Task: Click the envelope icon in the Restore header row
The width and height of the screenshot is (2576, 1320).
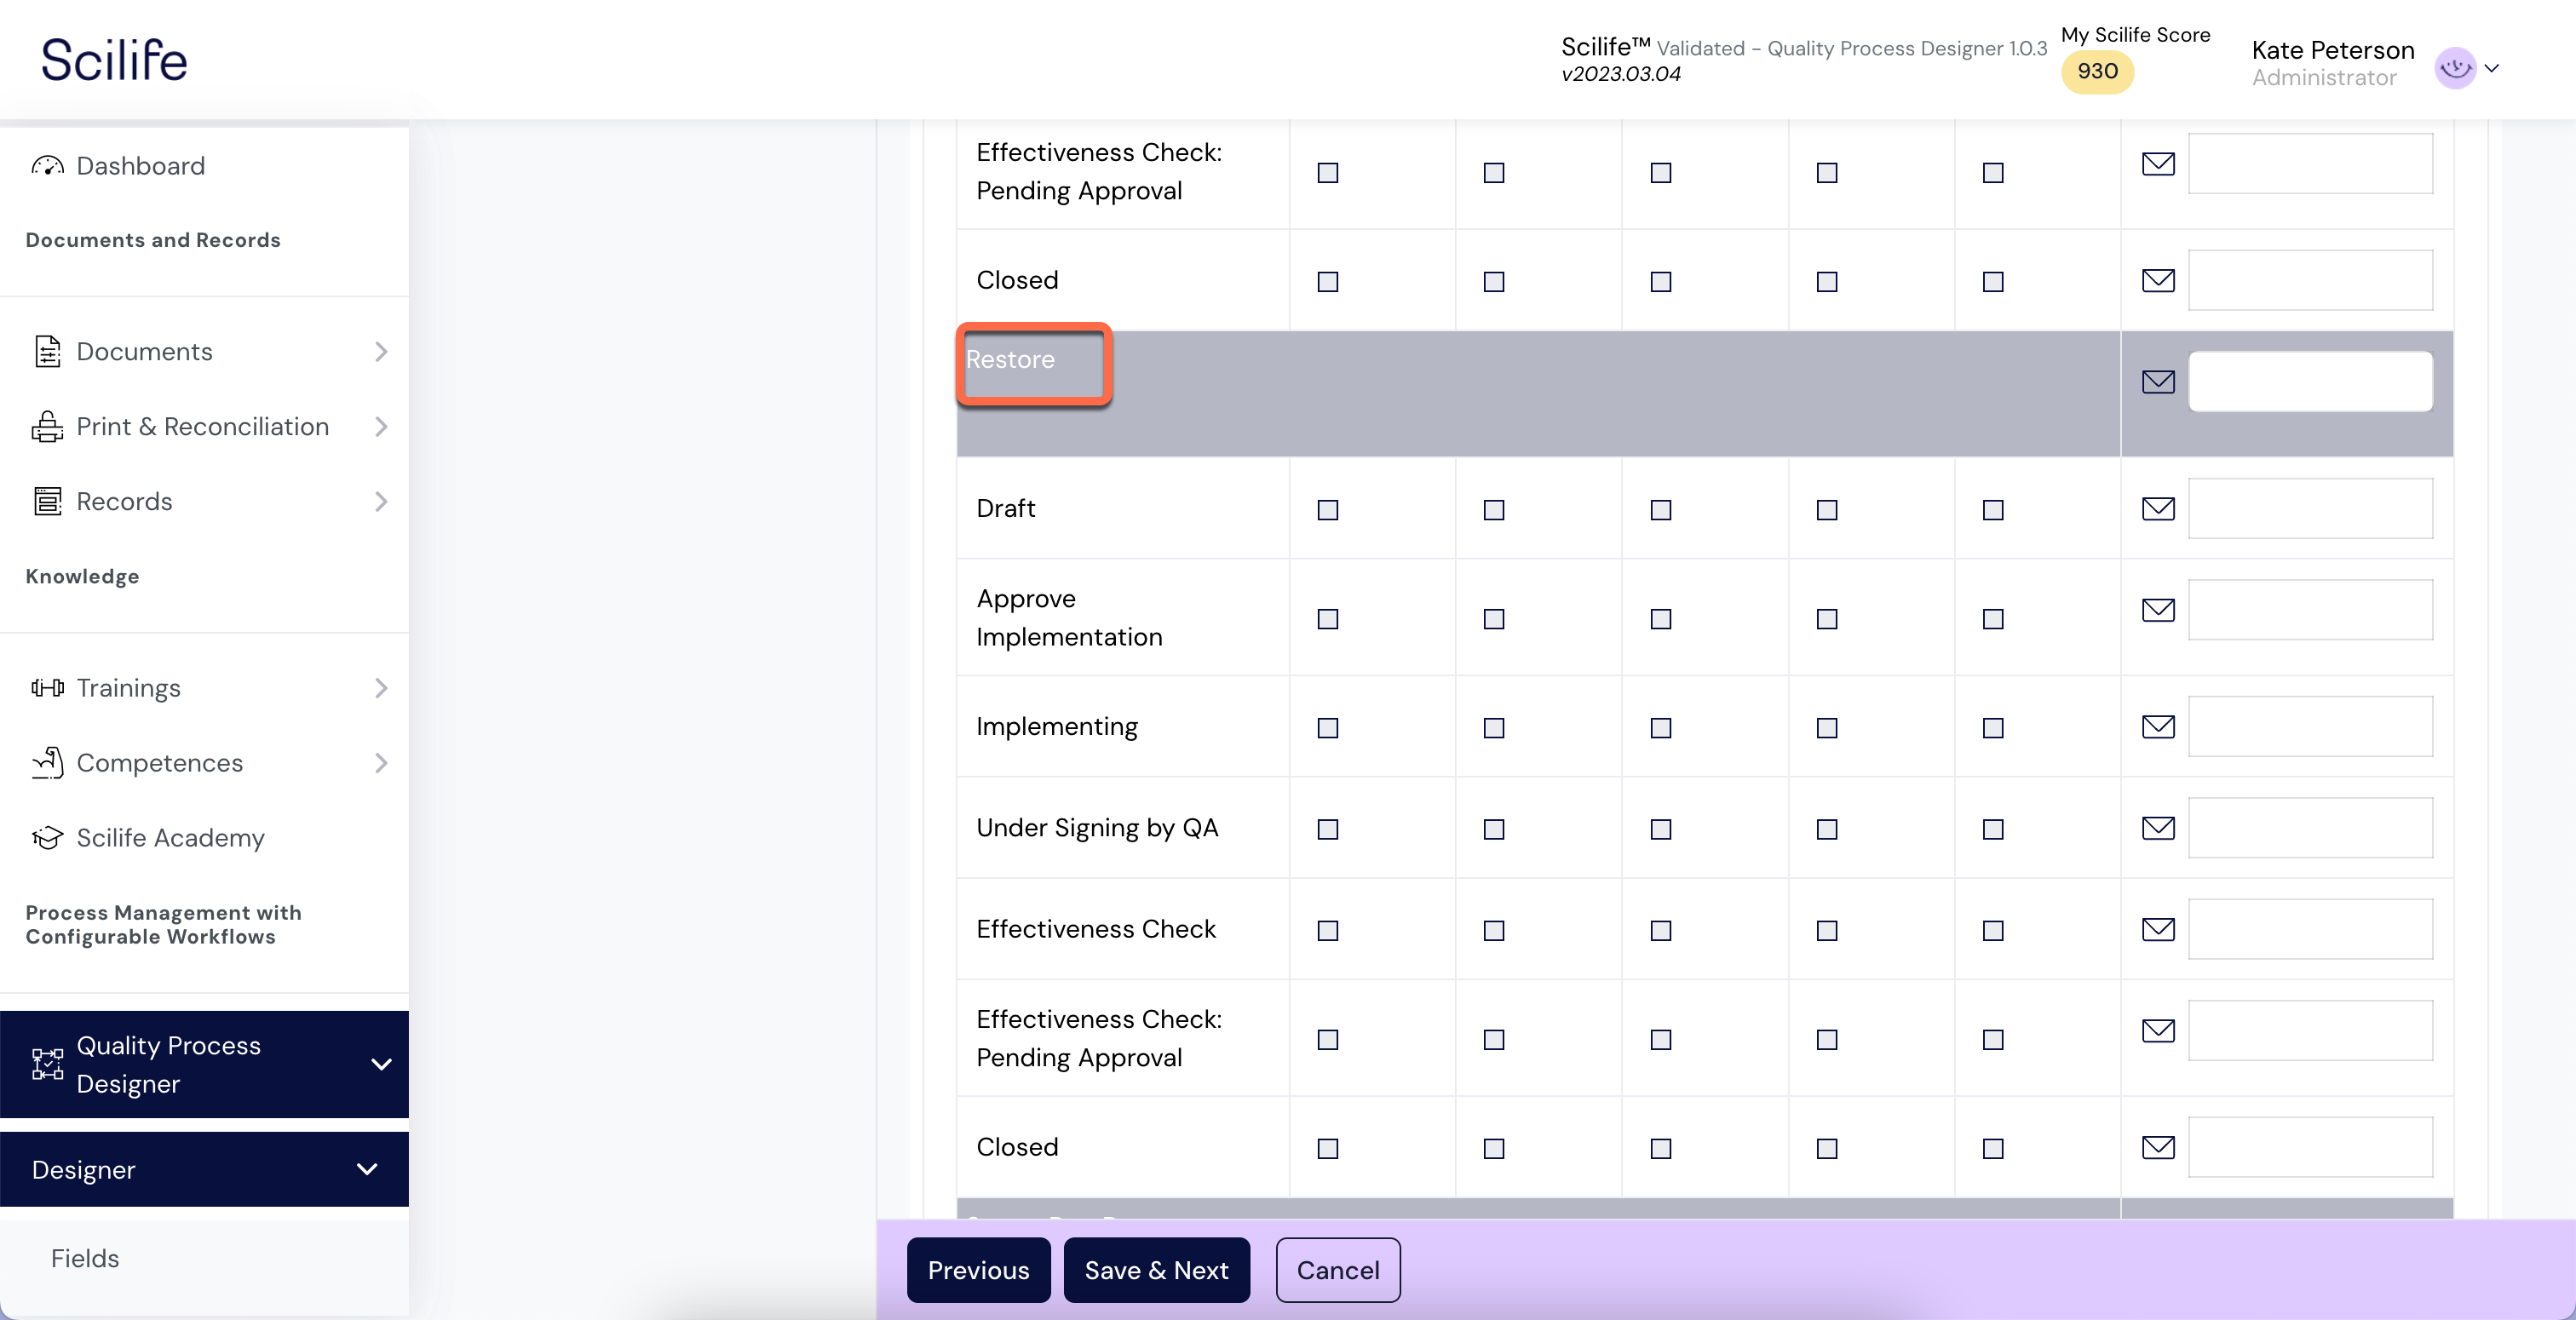Action: pyautogui.click(x=2158, y=382)
